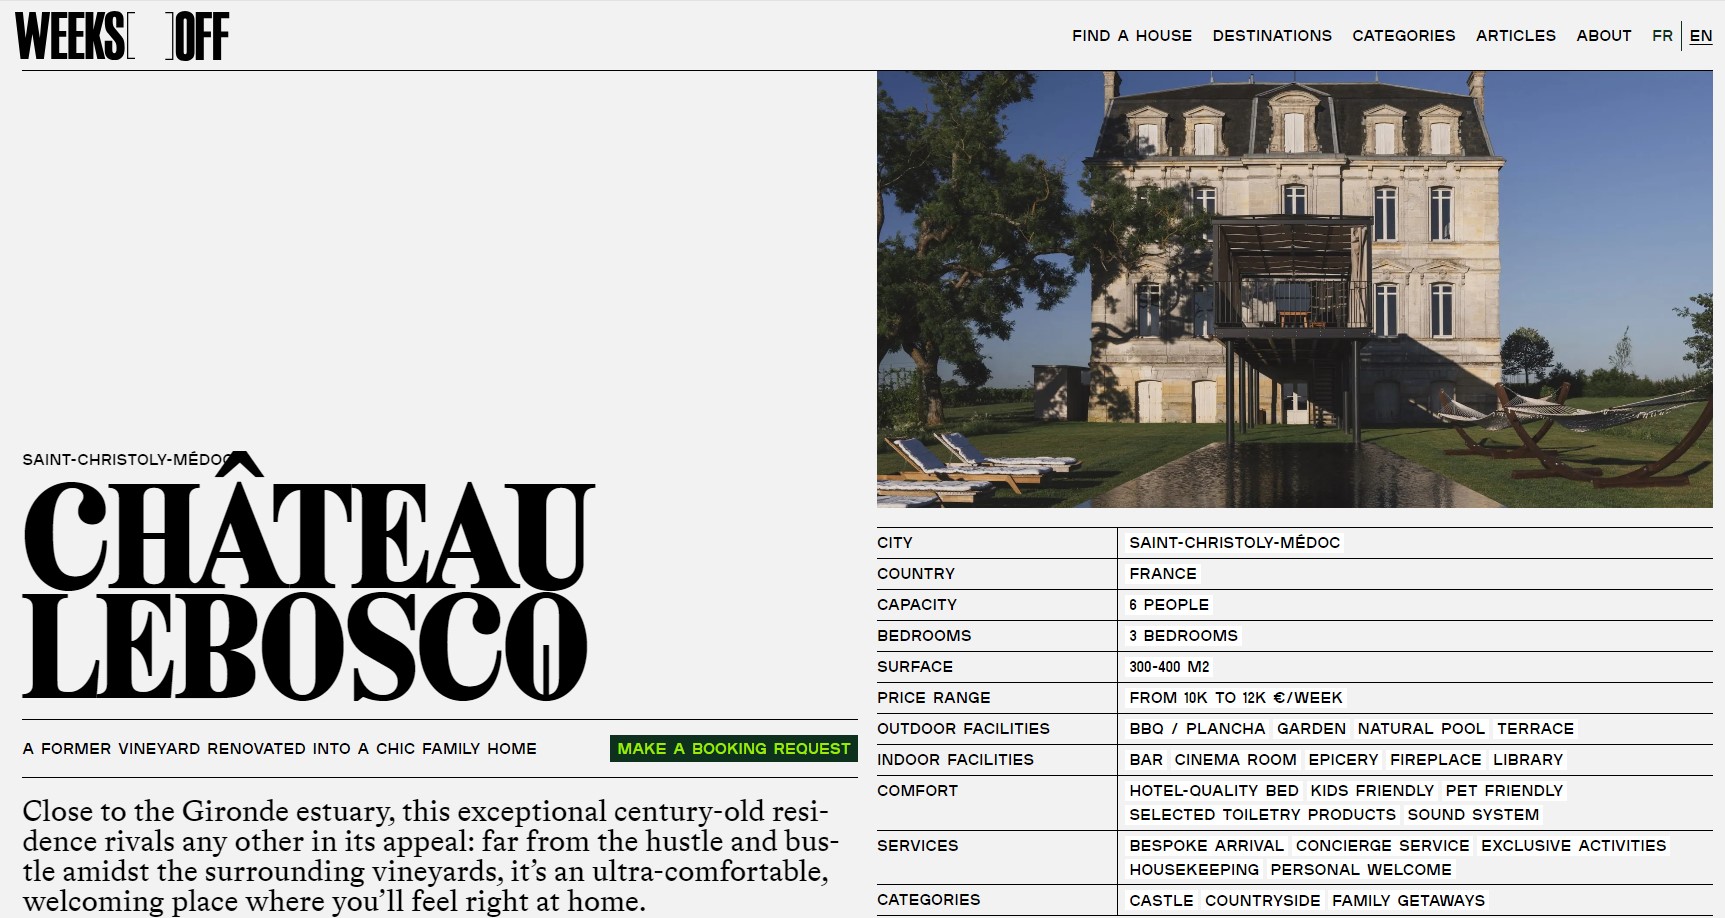Viewport: 1725px width, 918px height.
Task: Select the Family Getaways category
Action: (1408, 901)
